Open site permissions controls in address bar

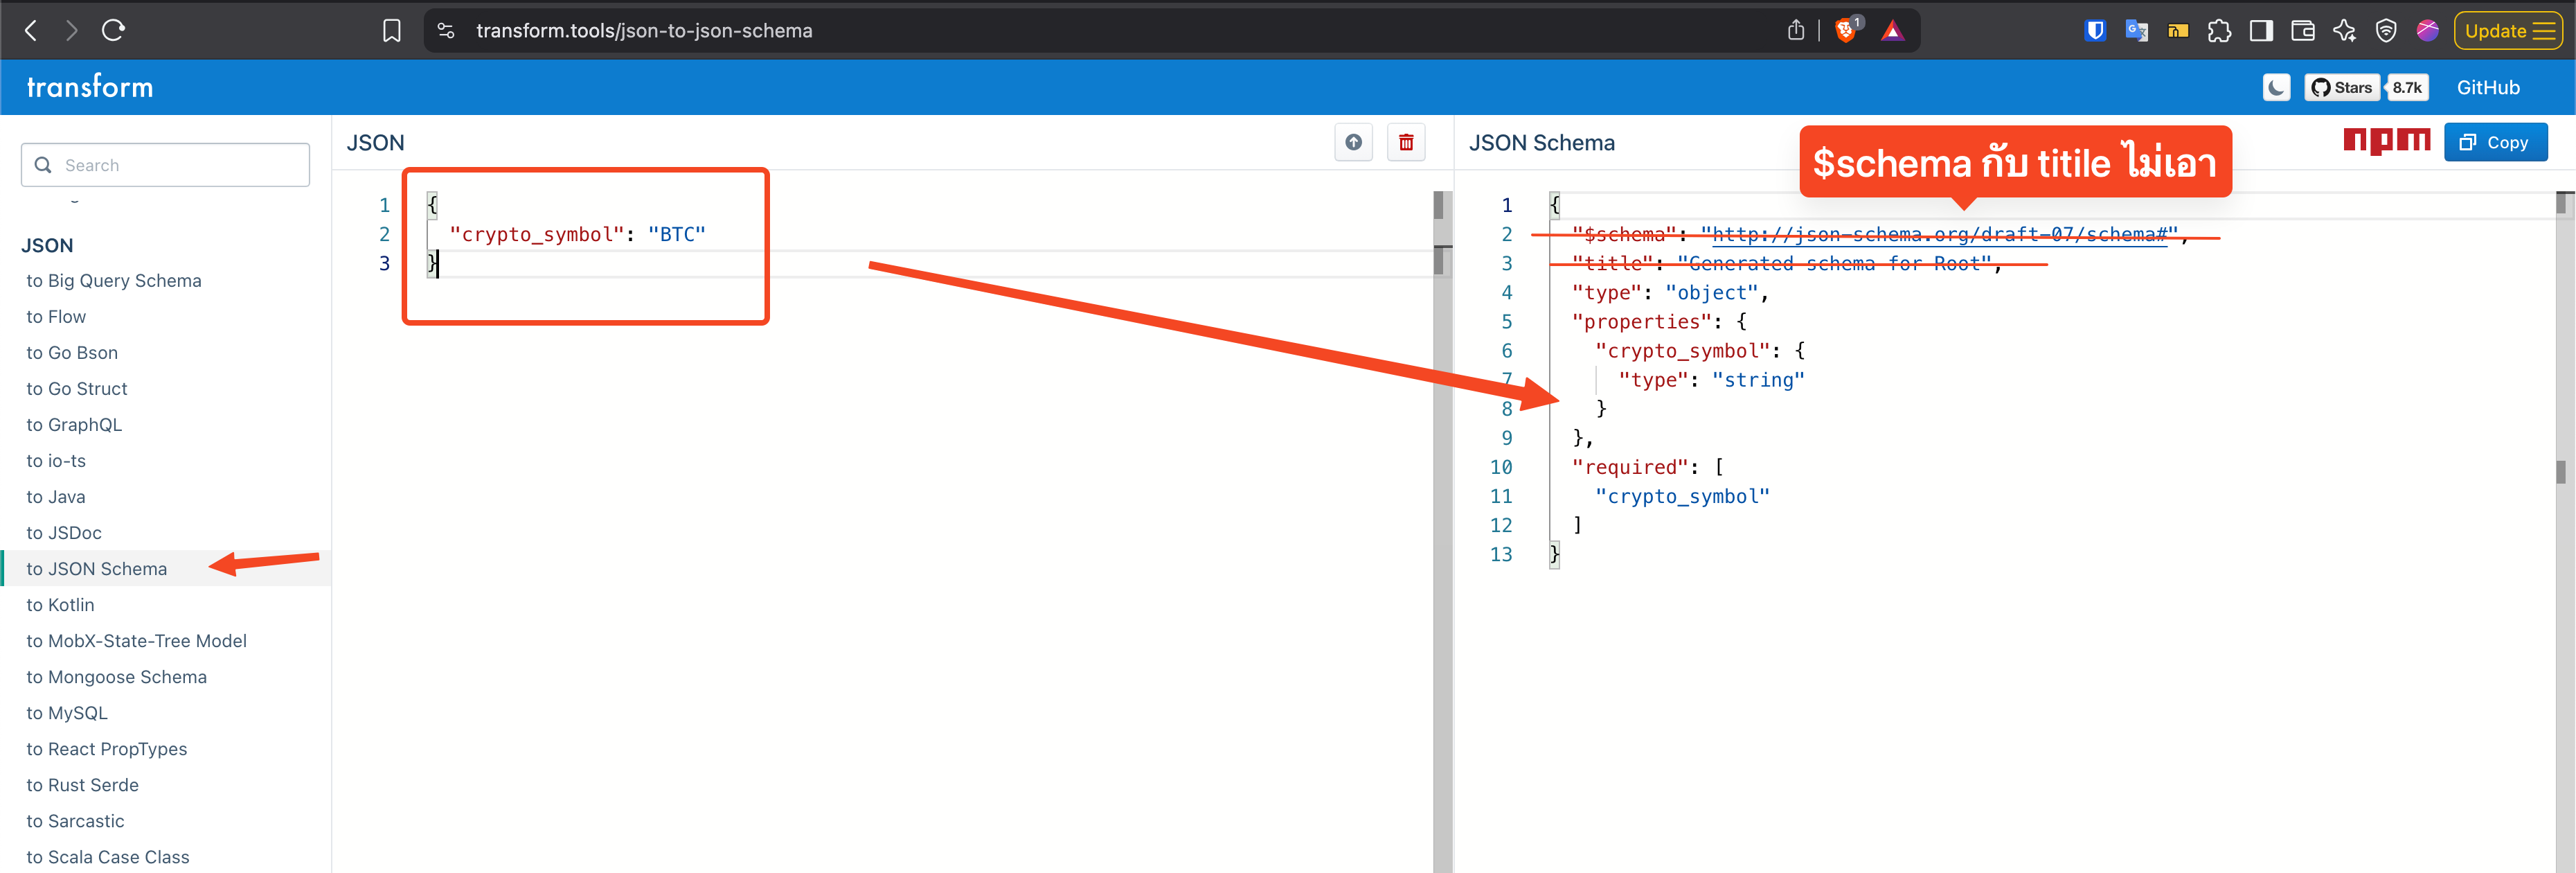tap(446, 30)
